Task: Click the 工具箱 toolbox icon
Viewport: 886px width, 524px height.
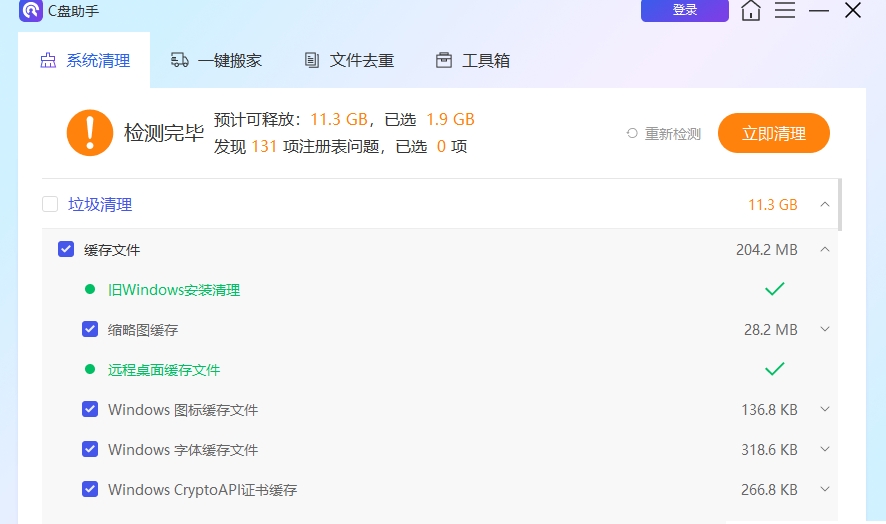Action: [x=444, y=60]
